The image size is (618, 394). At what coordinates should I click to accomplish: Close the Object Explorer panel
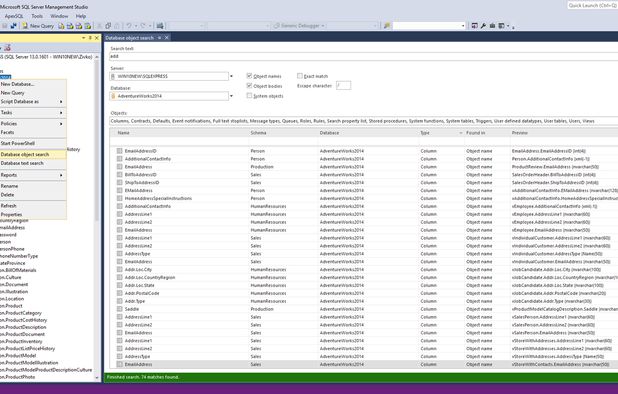point(97,38)
